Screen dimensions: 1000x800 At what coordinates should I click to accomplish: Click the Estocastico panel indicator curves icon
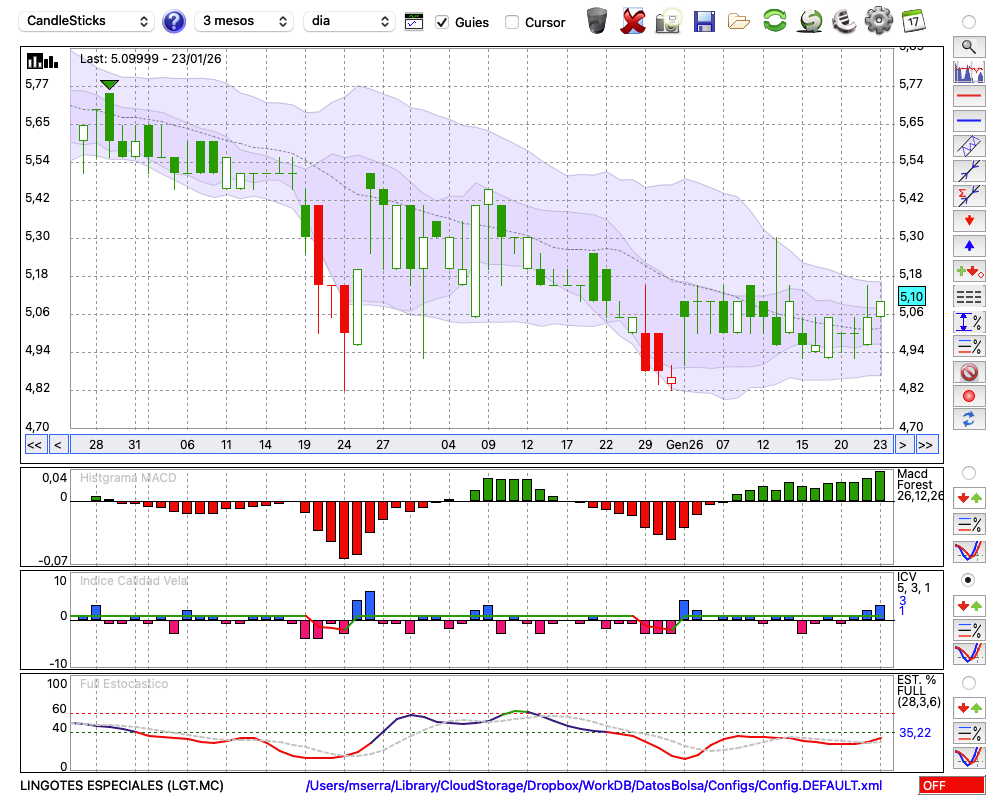[x=969, y=758]
